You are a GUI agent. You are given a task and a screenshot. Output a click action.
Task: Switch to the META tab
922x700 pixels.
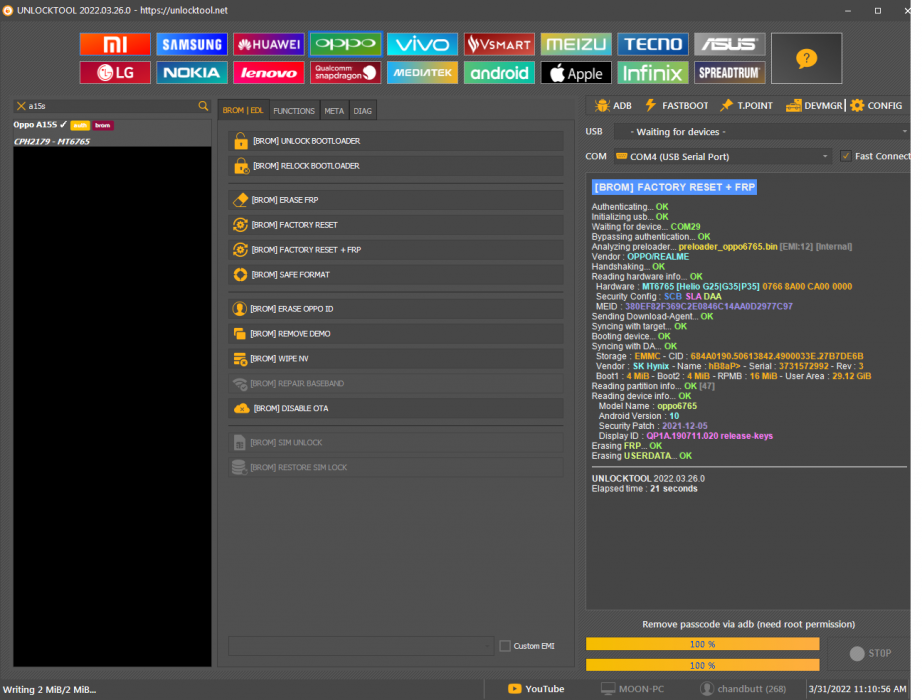pyautogui.click(x=334, y=111)
